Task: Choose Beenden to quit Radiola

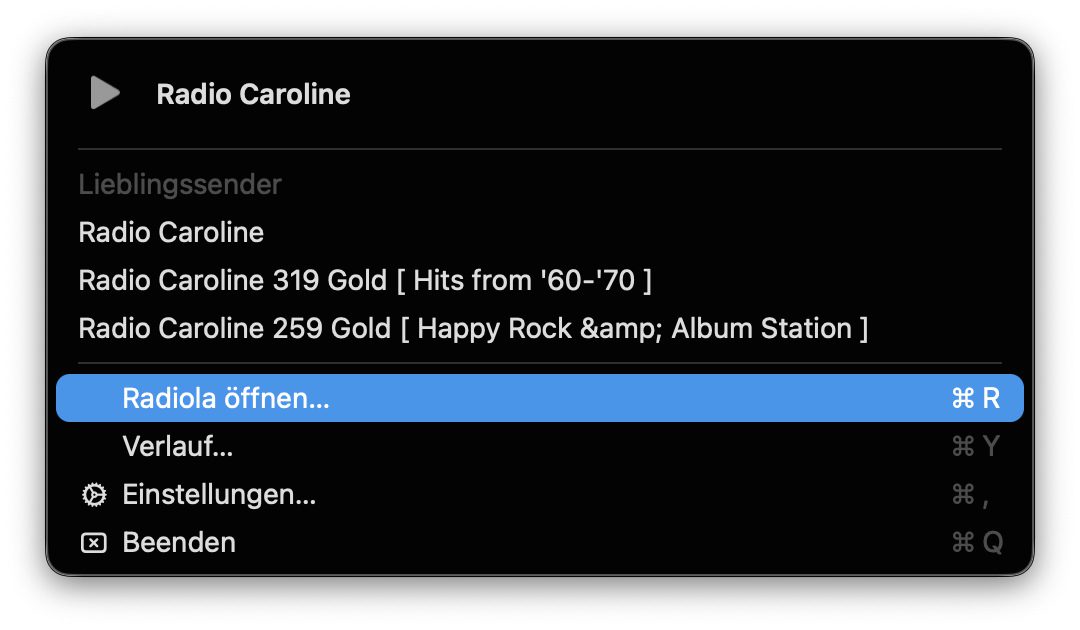Action: pos(179,543)
